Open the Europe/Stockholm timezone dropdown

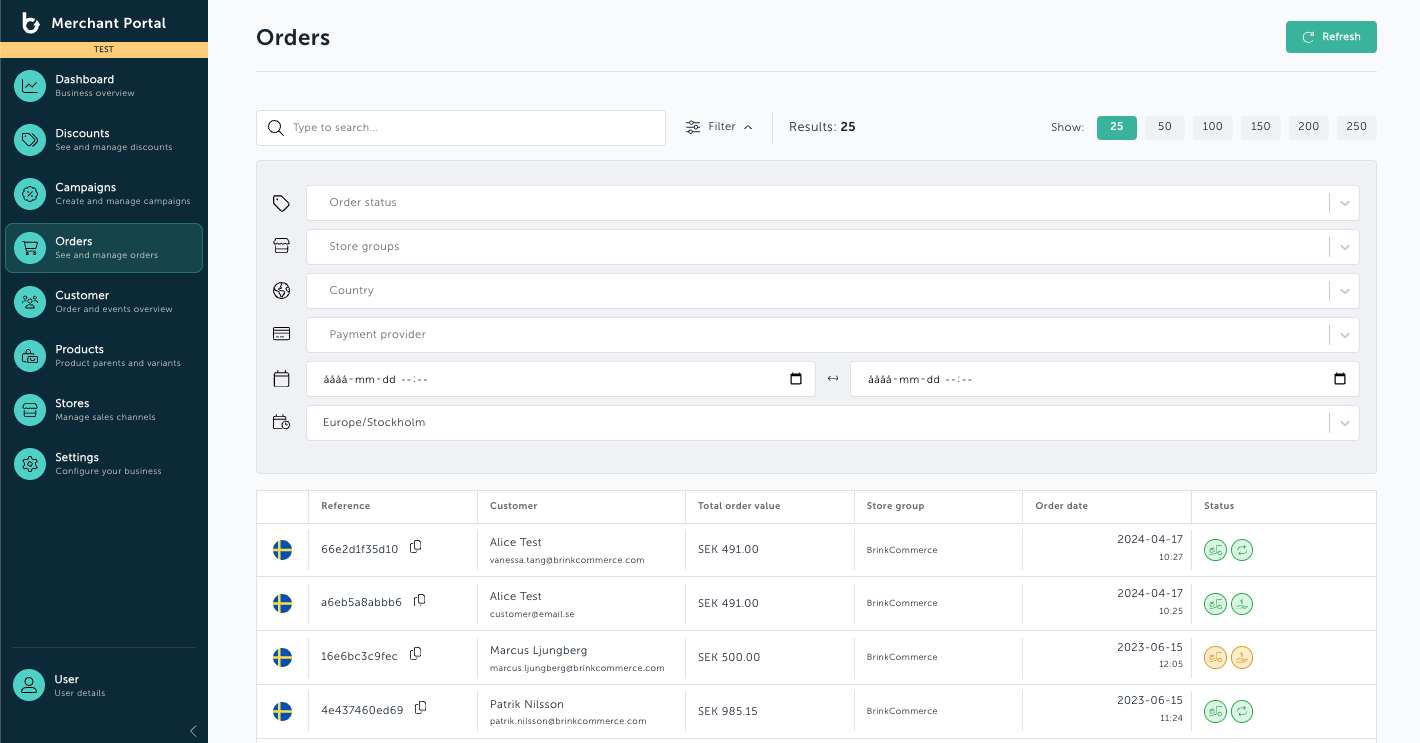[833, 423]
